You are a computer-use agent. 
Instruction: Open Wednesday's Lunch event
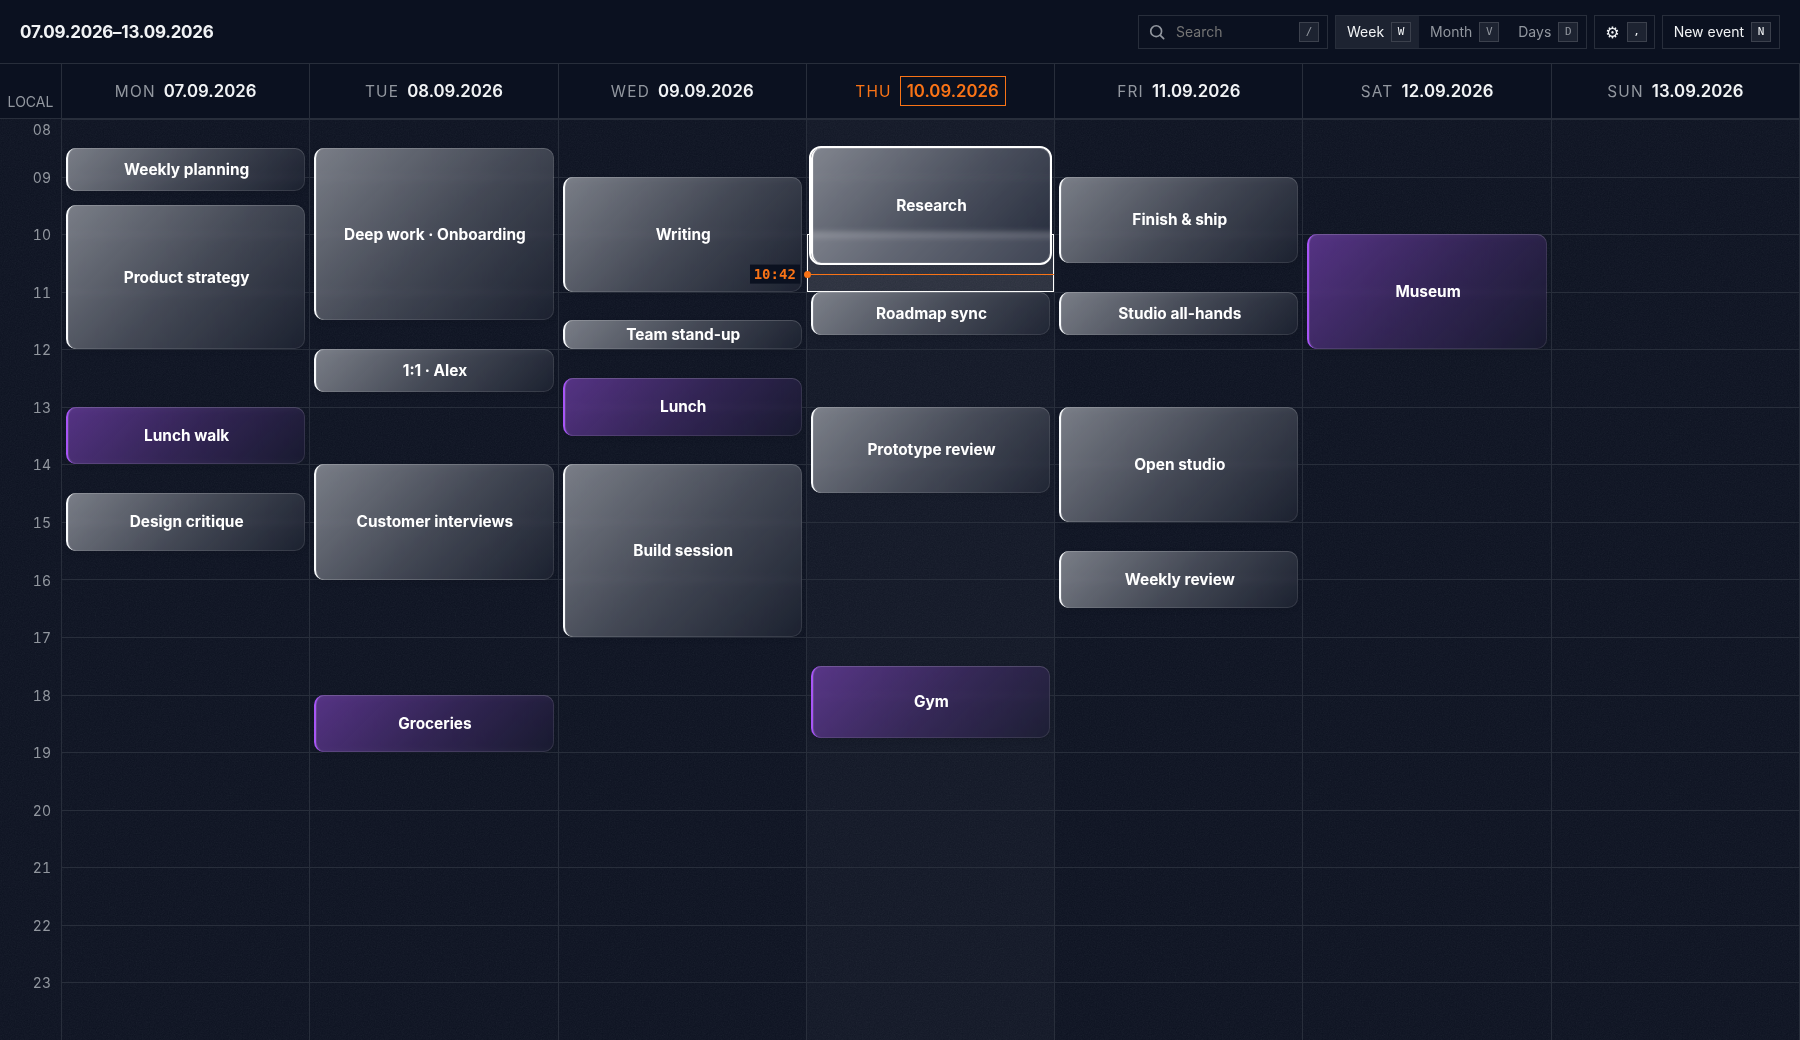(682, 406)
